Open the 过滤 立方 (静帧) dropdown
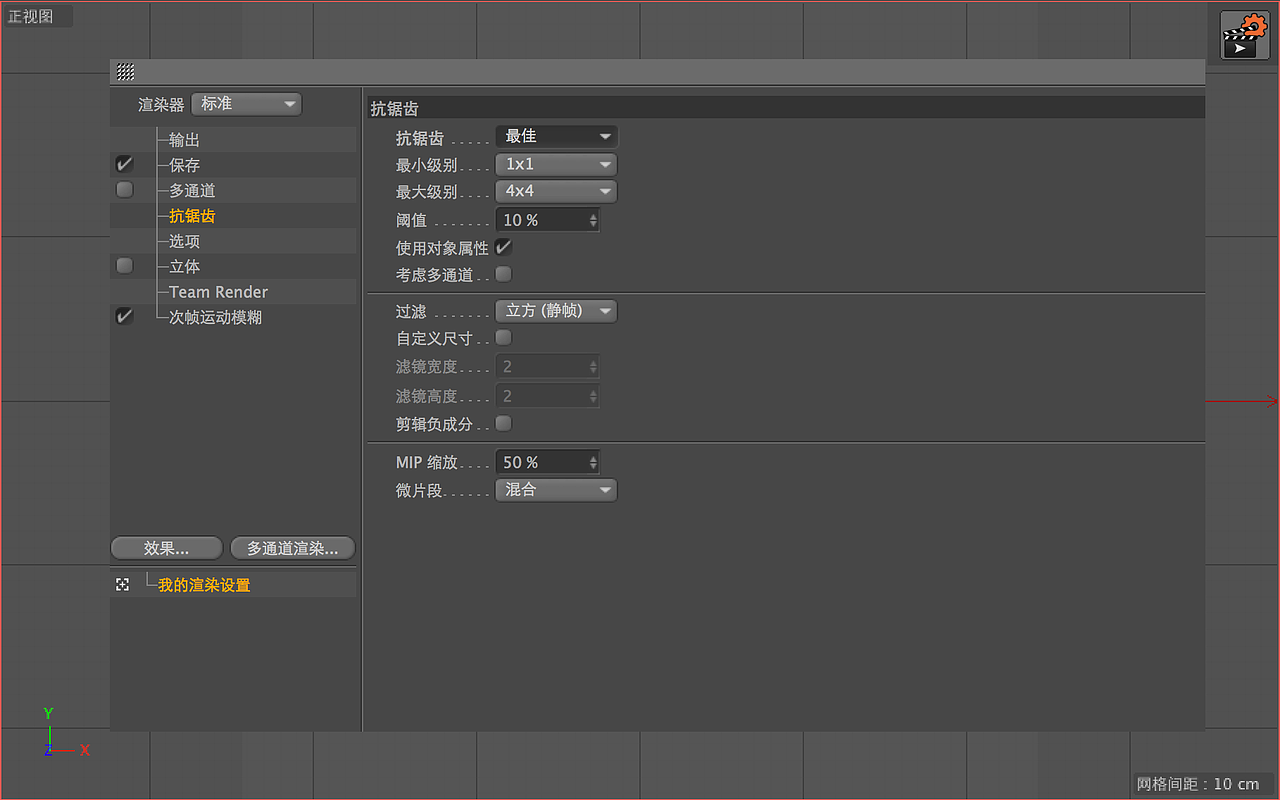 [x=557, y=311]
